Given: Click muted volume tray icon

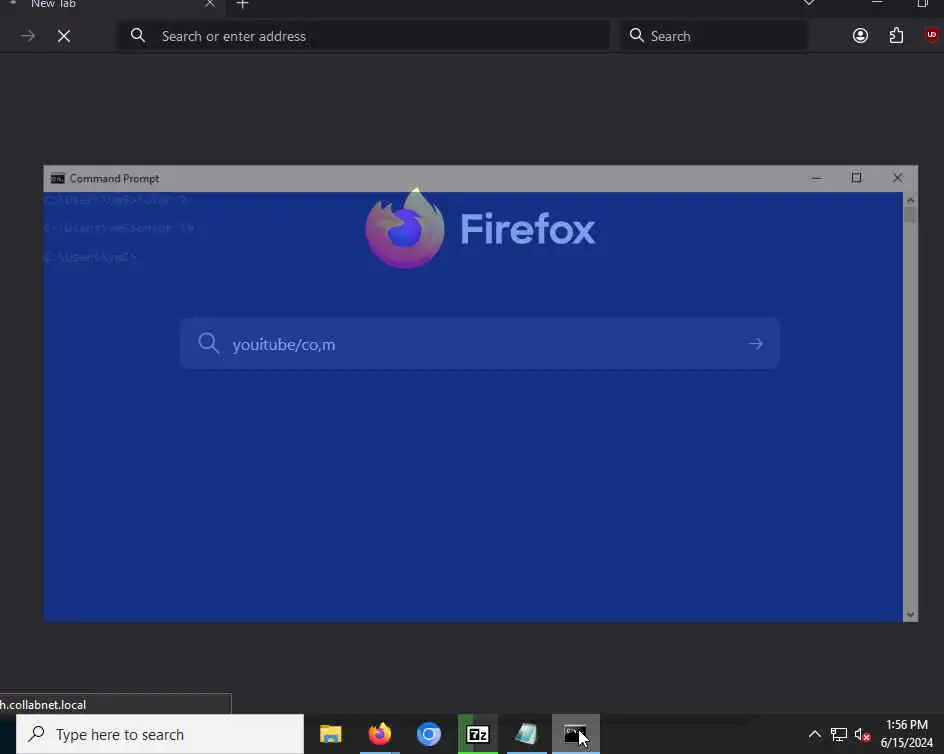Looking at the screenshot, I should (x=862, y=735).
